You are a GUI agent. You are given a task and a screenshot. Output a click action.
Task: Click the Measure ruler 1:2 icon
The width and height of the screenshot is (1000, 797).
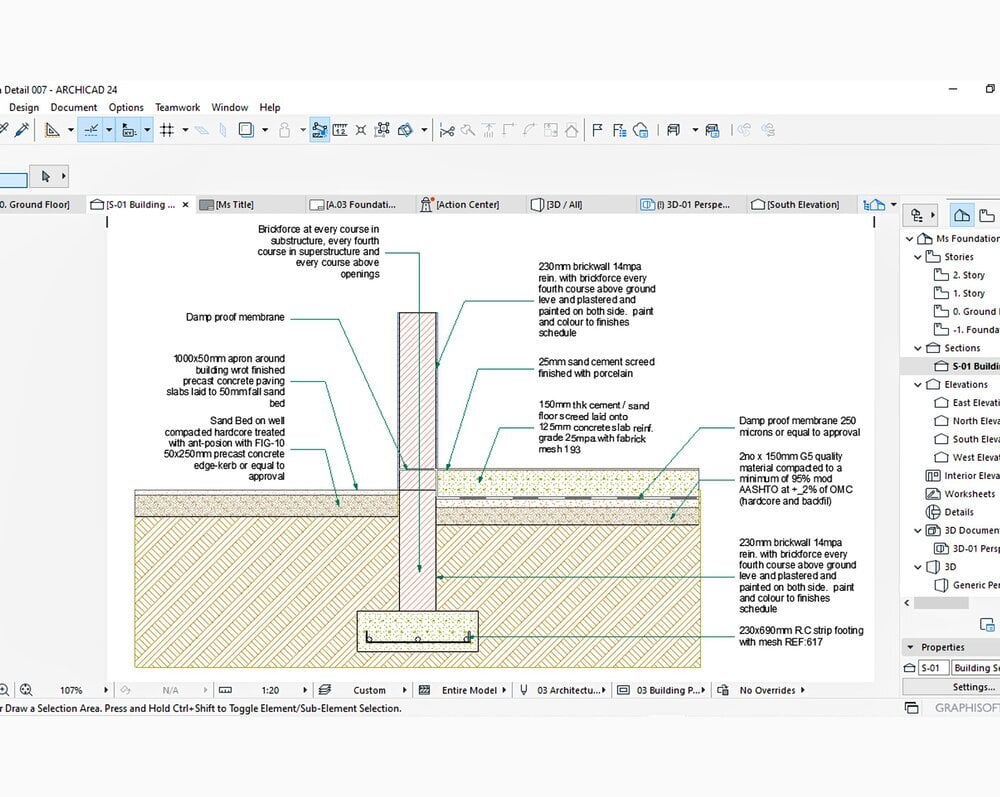coord(340,130)
